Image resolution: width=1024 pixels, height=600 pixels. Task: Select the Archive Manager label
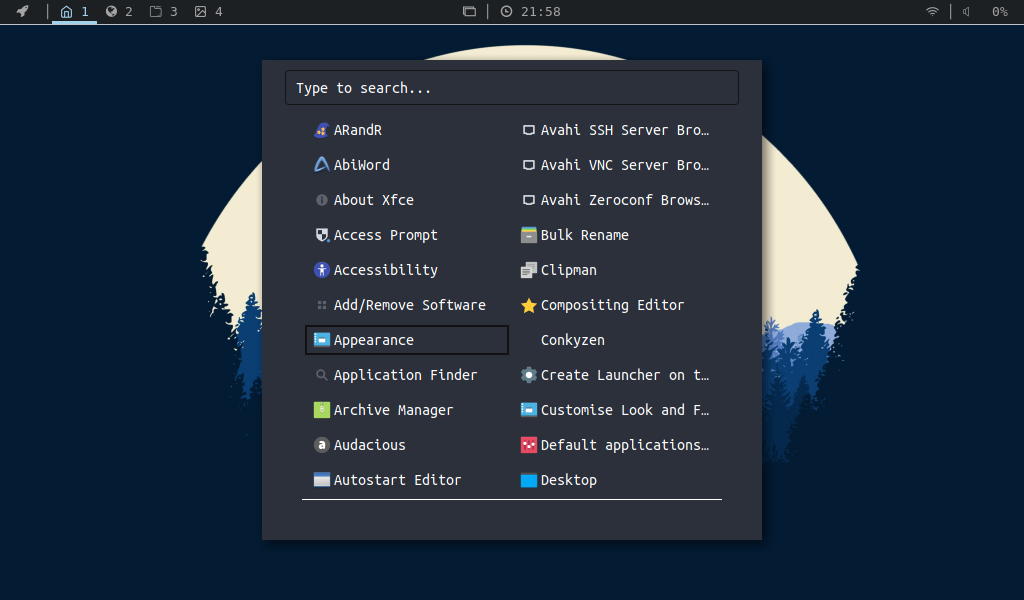[x=393, y=410]
